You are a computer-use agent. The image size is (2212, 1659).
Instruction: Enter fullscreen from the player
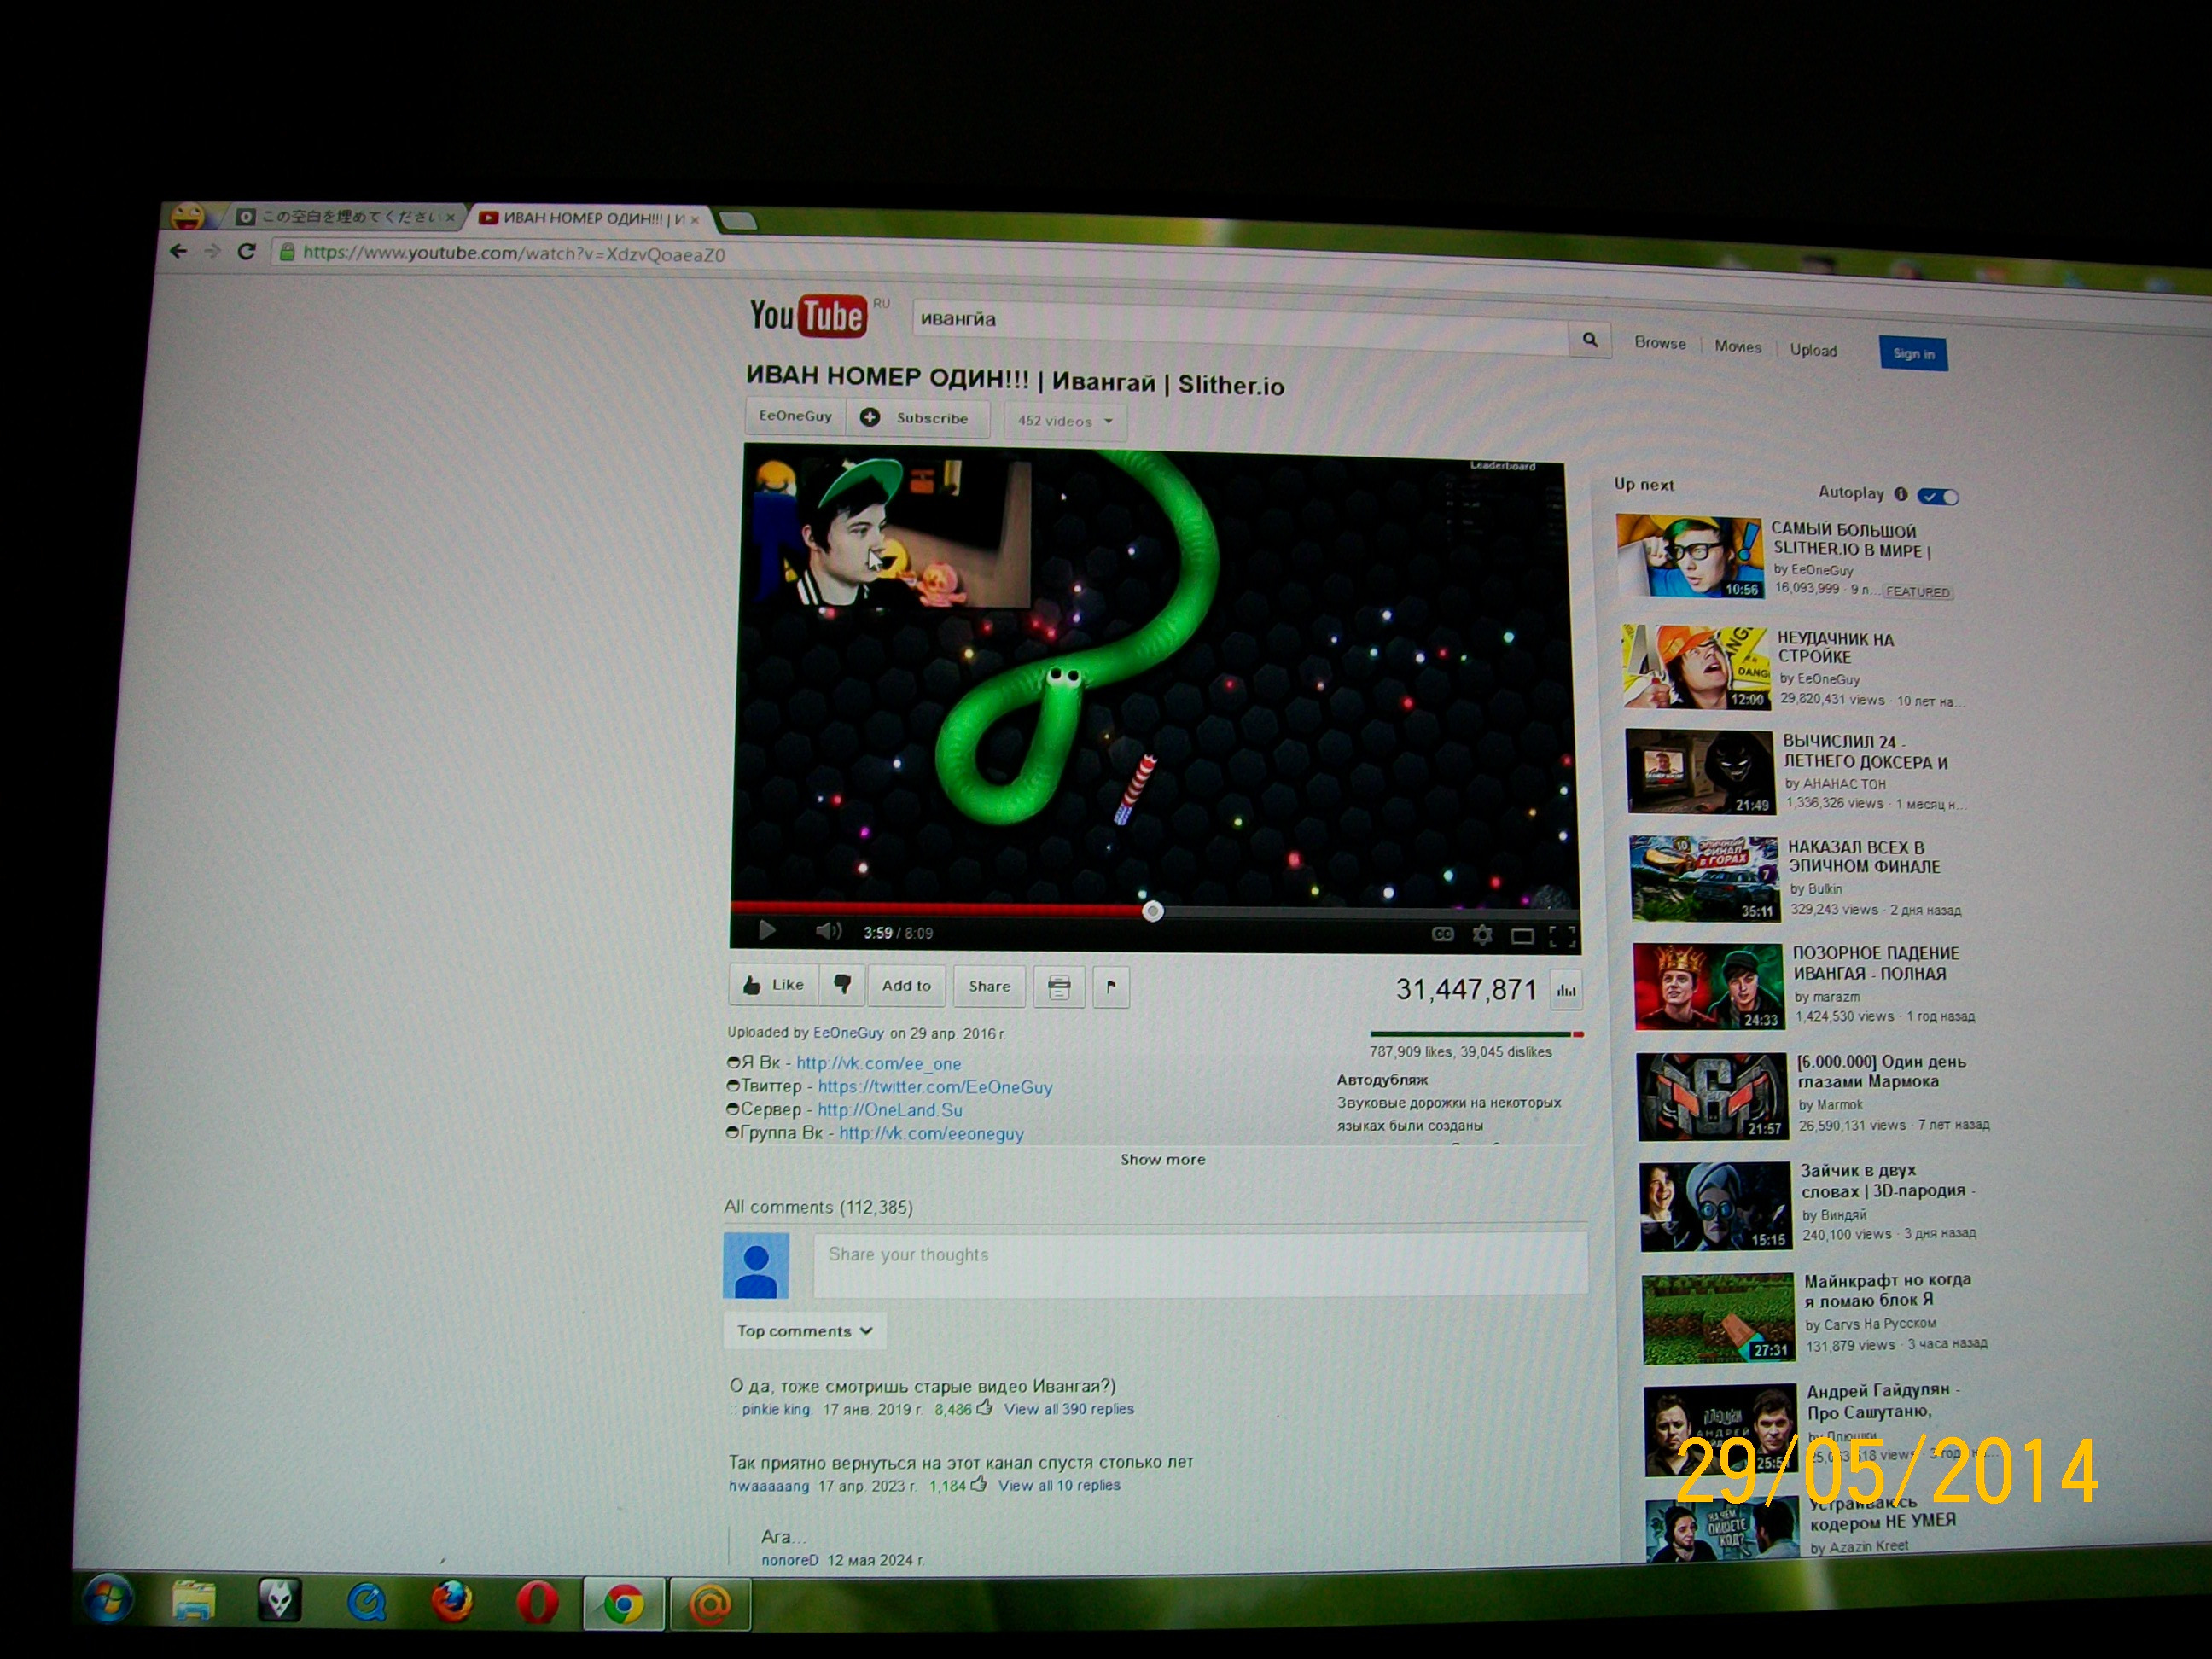tap(1562, 936)
